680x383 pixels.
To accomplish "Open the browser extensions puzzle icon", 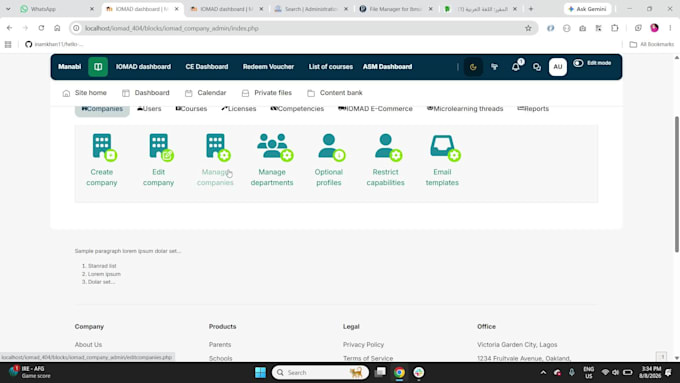I will 615,28.
